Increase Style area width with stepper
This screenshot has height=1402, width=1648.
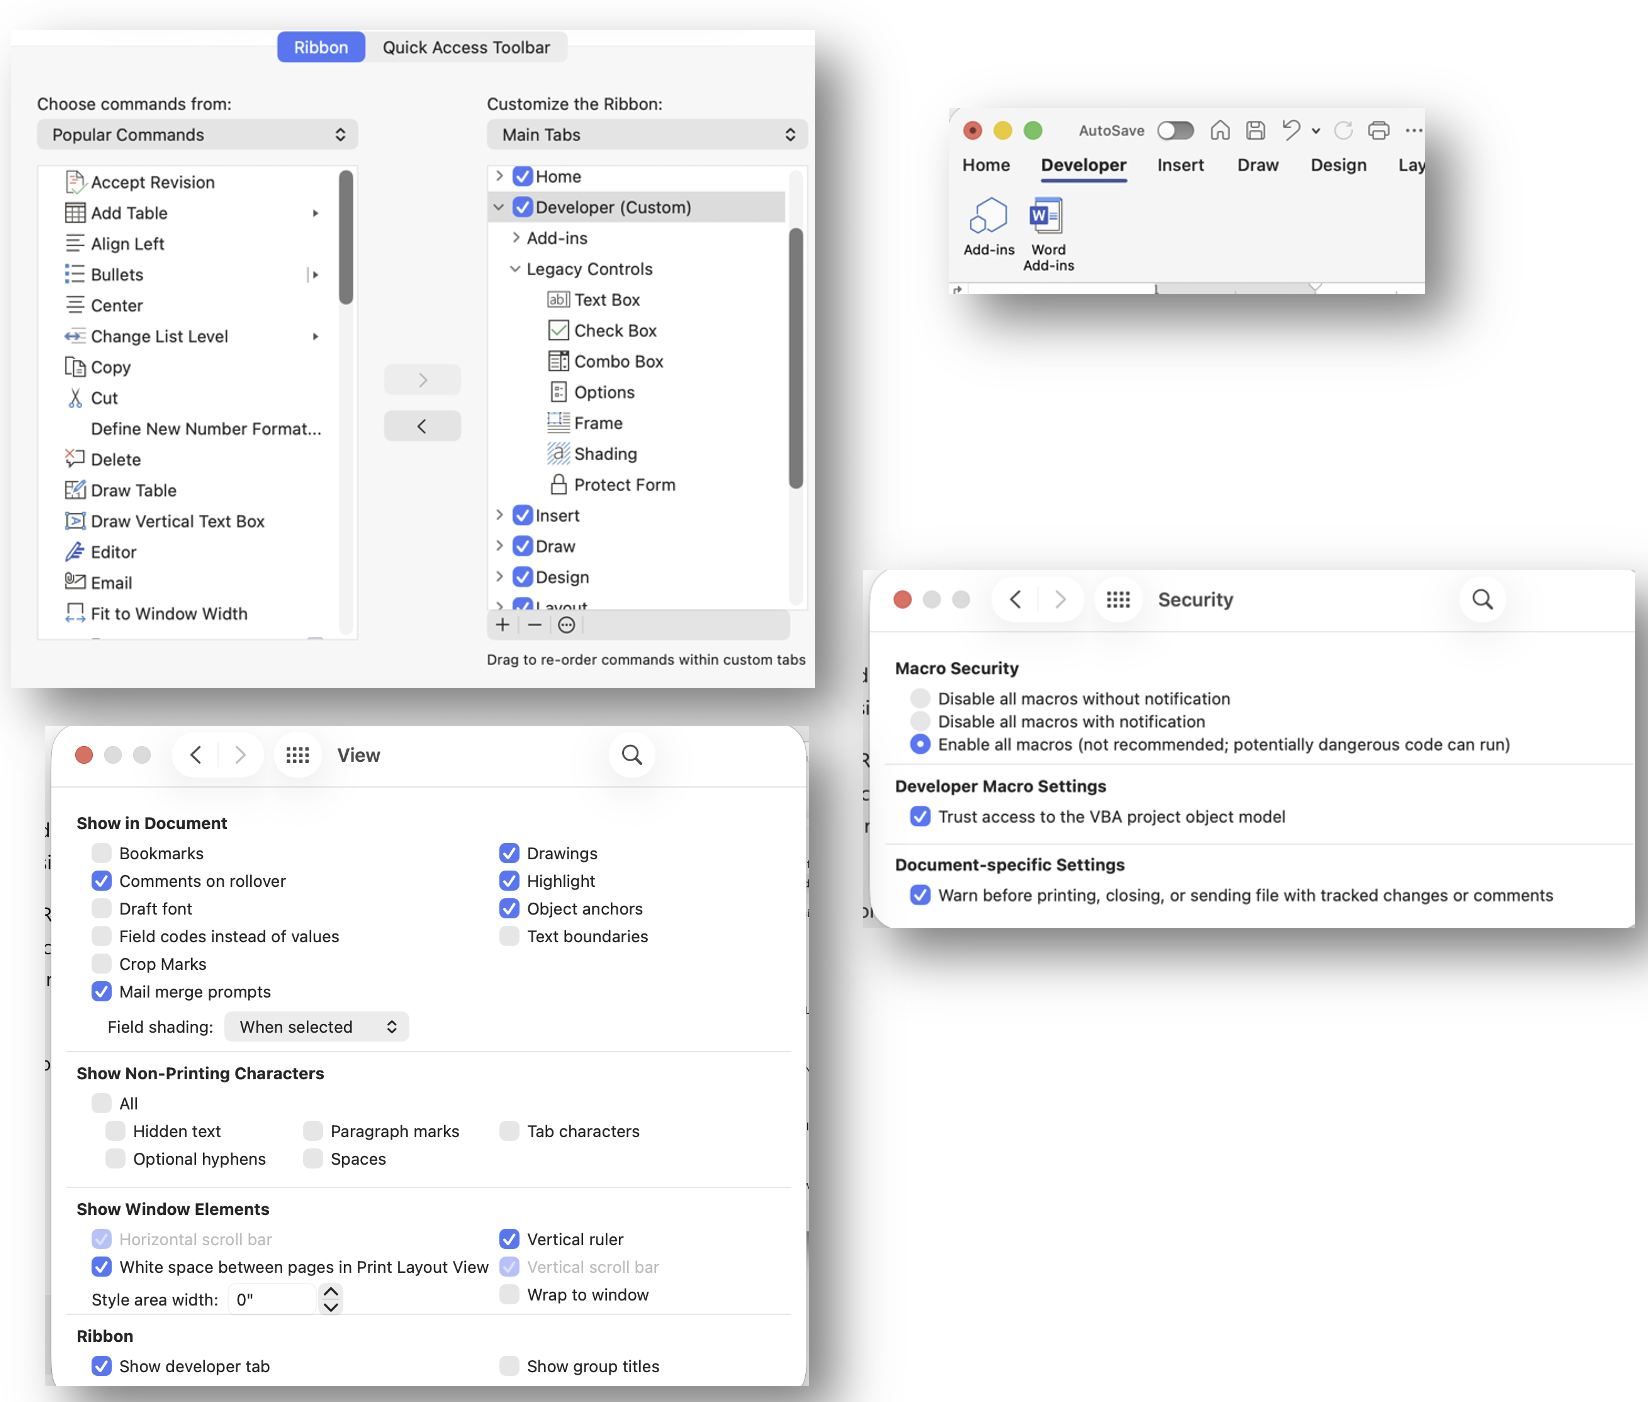[x=331, y=1292]
